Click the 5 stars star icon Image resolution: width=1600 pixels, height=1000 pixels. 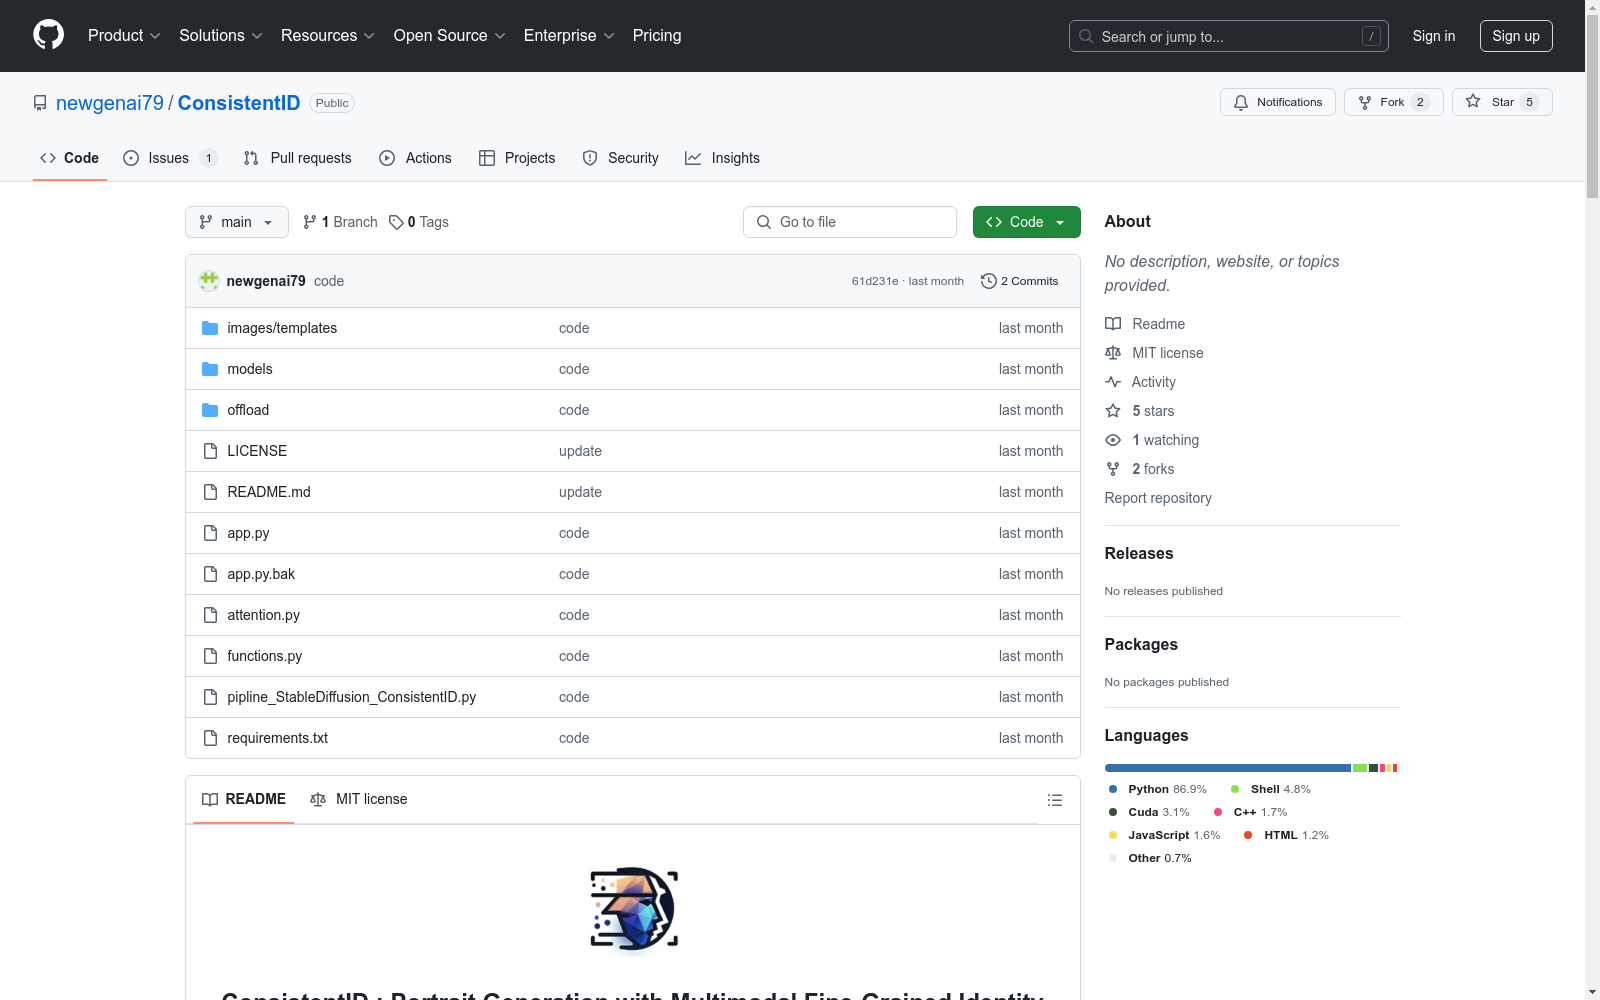pyautogui.click(x=1113, y=411)
